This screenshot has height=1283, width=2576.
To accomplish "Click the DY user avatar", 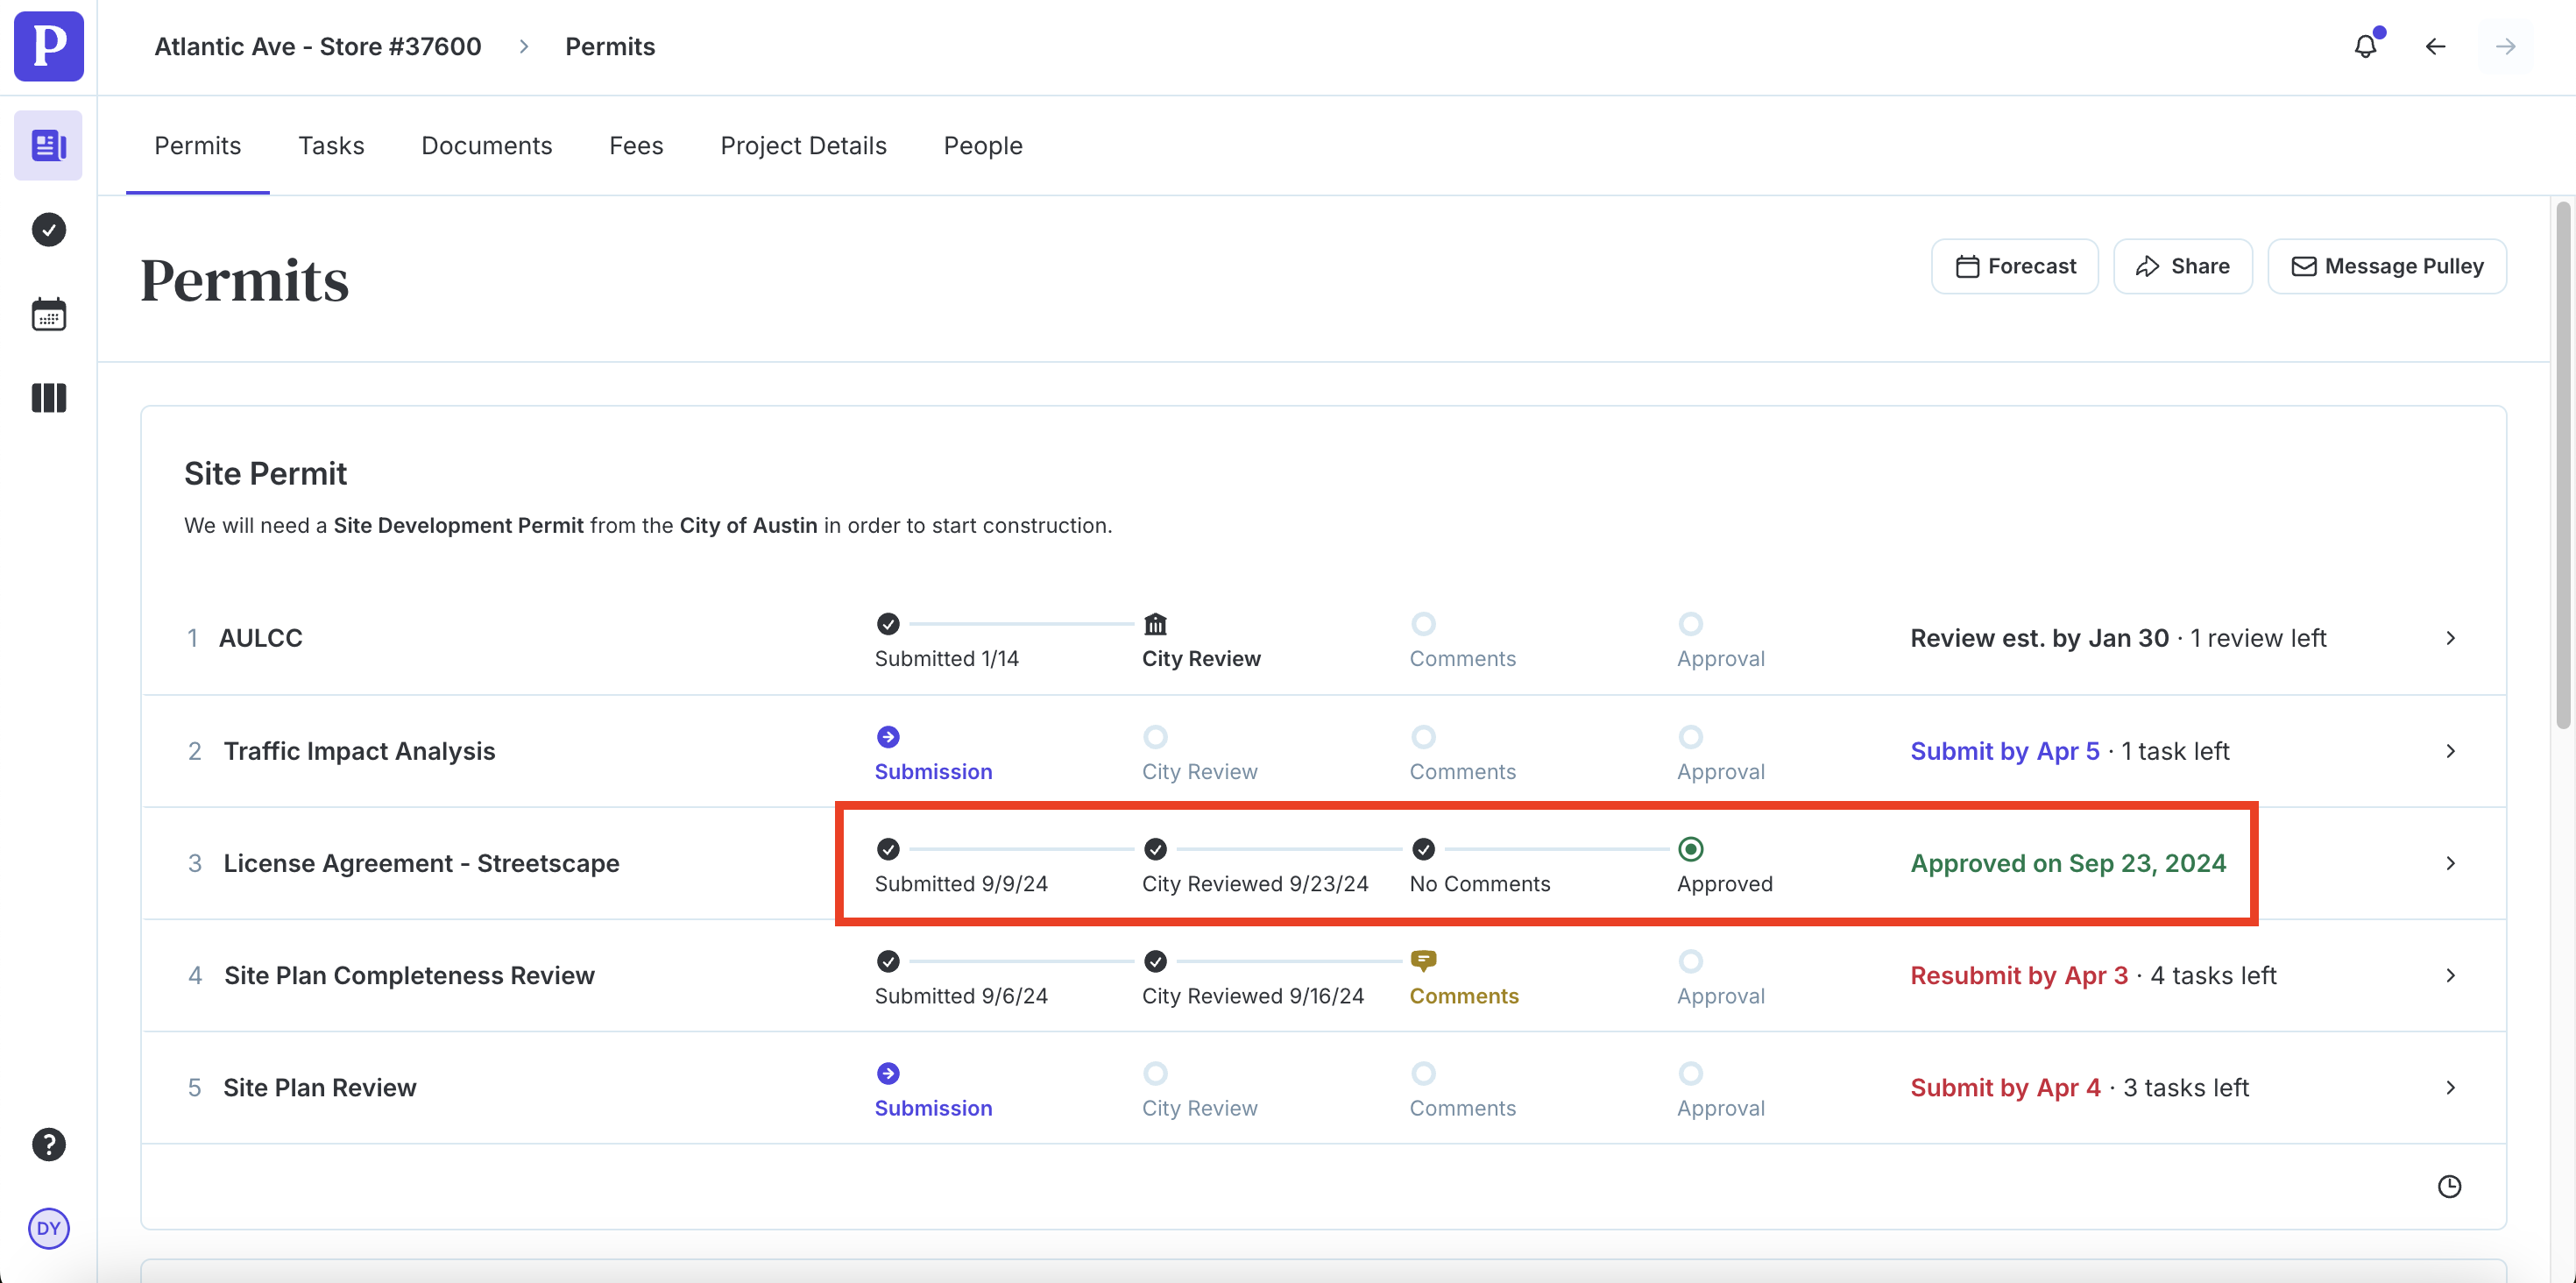I will pos(48,1228).
